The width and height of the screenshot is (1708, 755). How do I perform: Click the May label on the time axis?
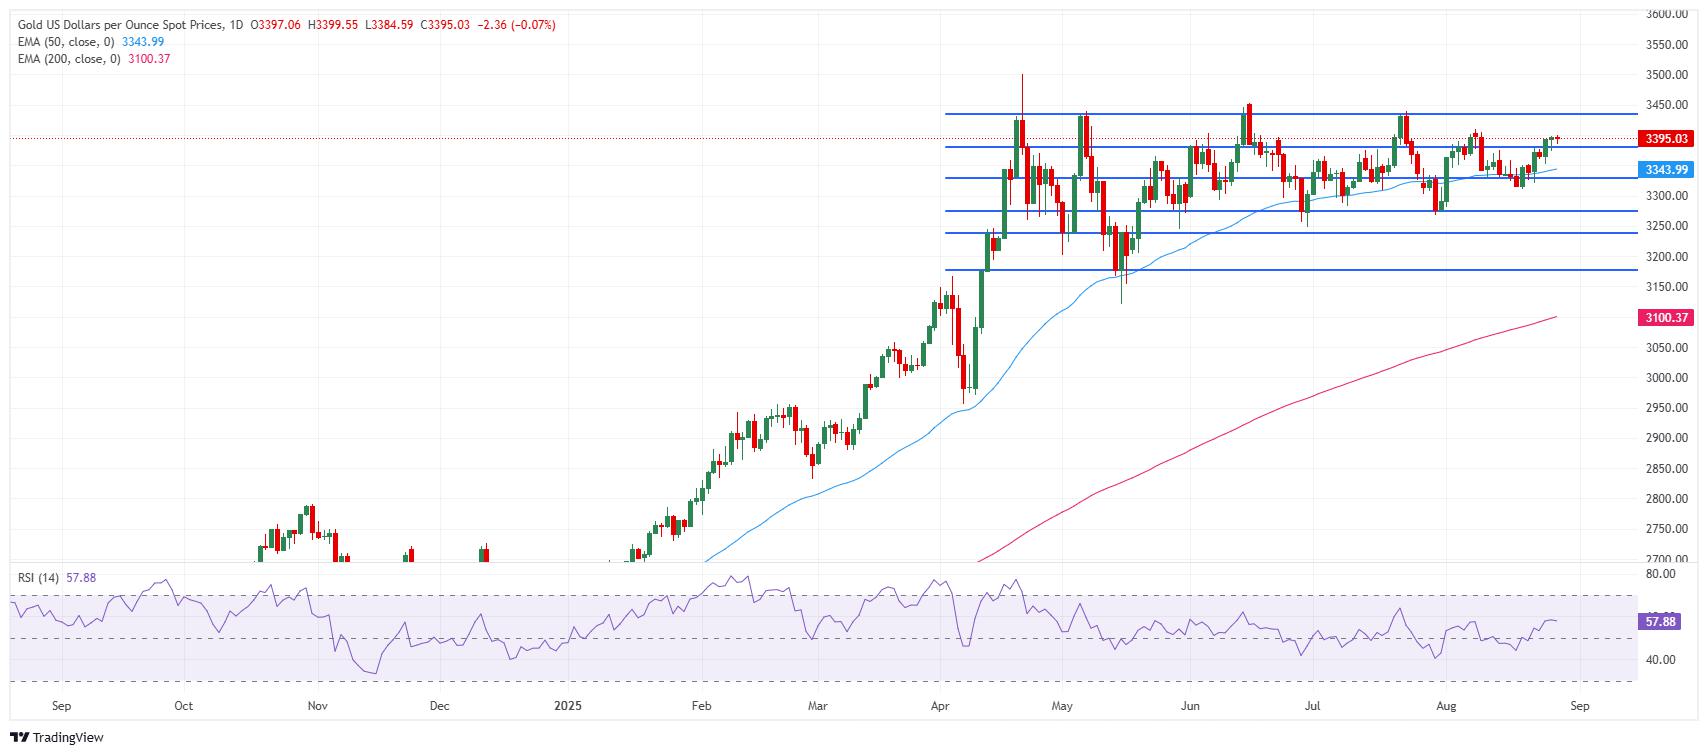coord(1062,706)
